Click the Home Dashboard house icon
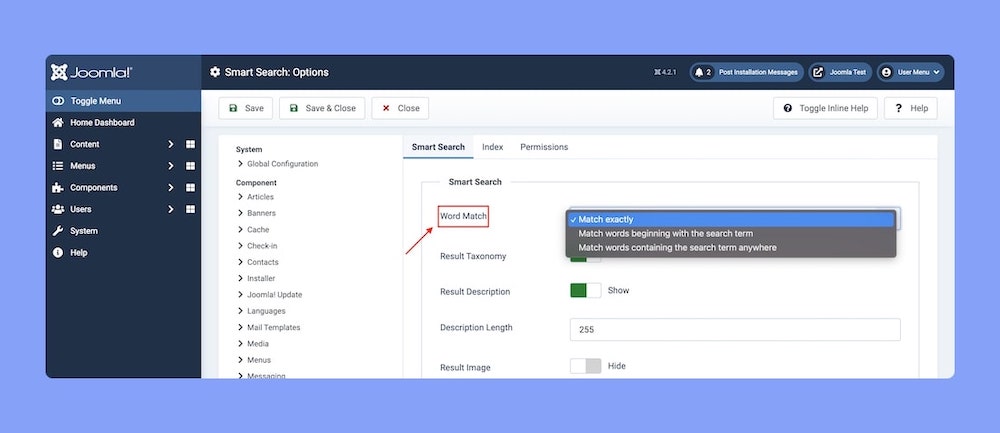Screen dimensions: 1000x433 coord(58,123)
